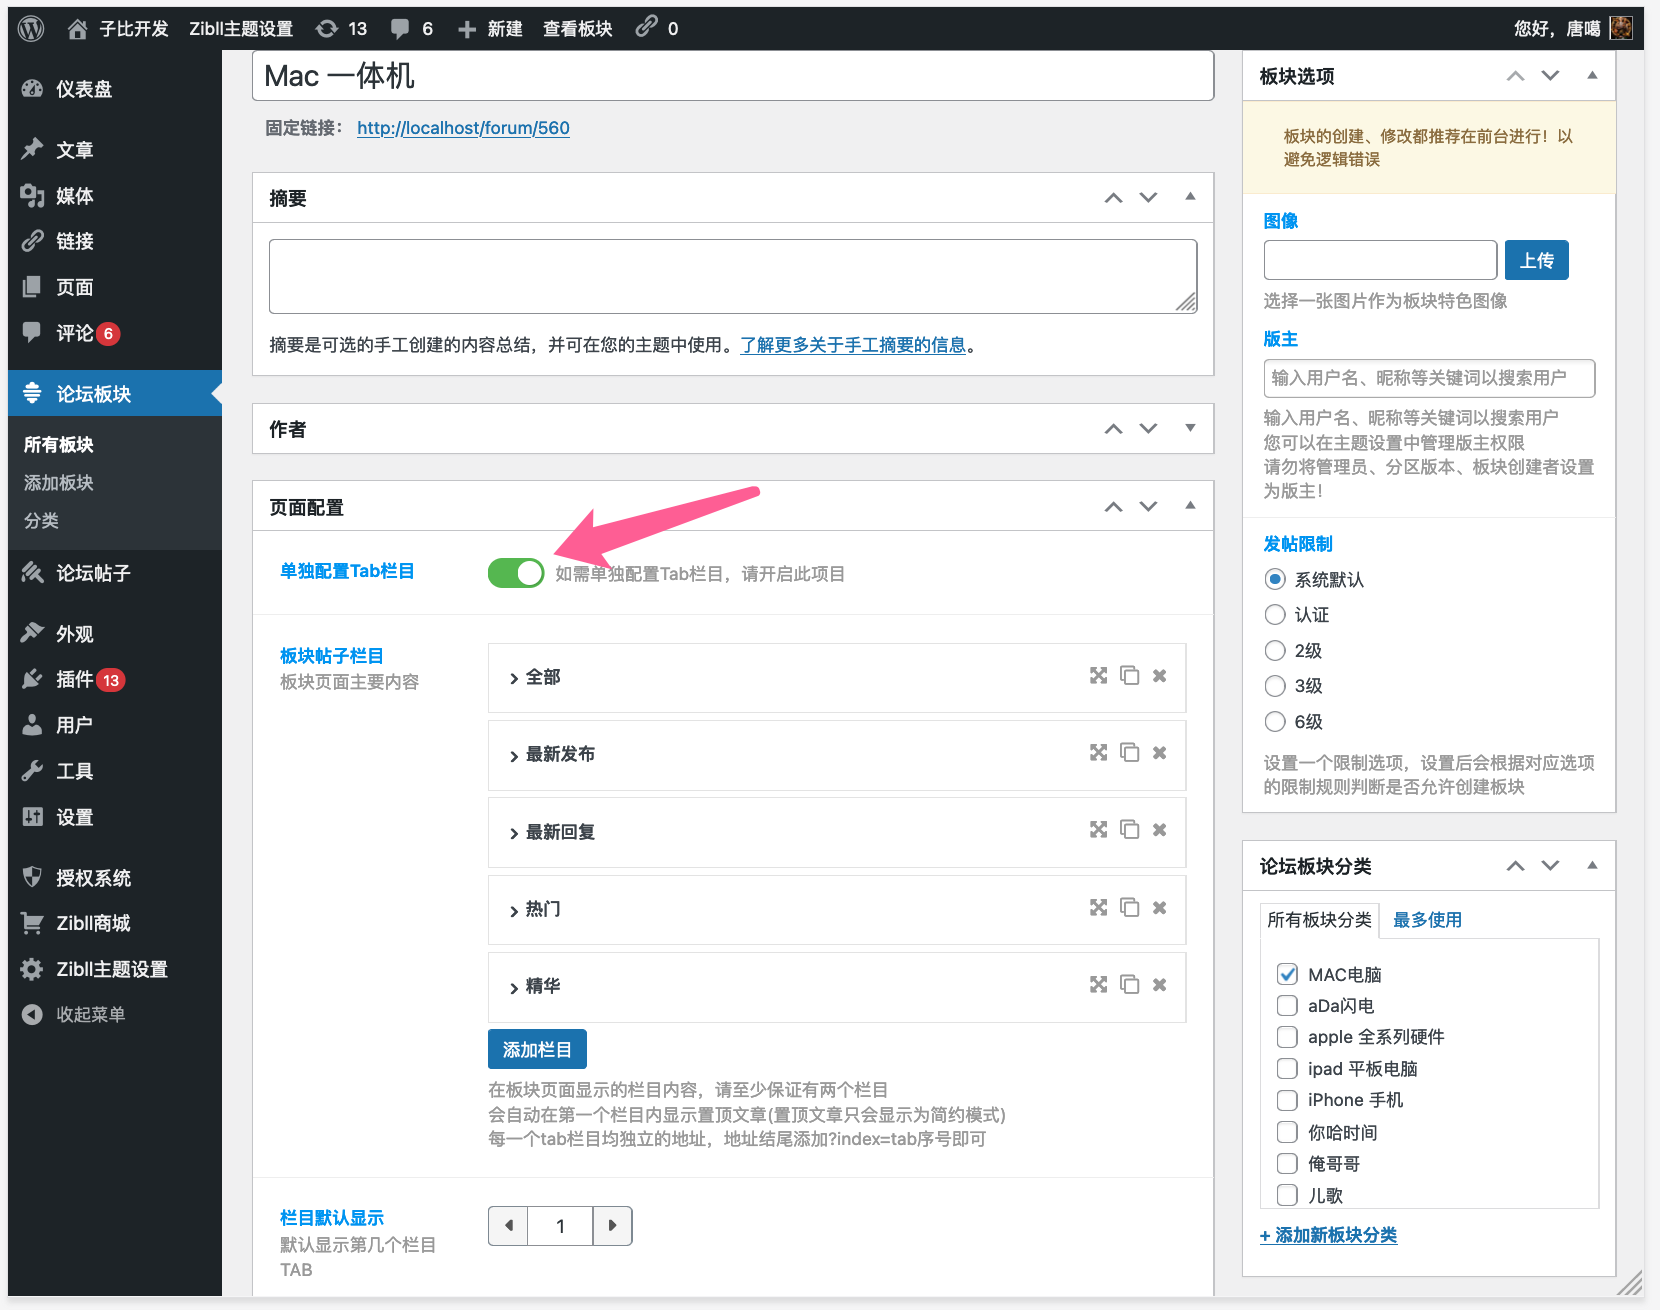Viewport: 1660px width, 1310px height.
Task: Click the 上传 upload button
Action: point(1536,259)
